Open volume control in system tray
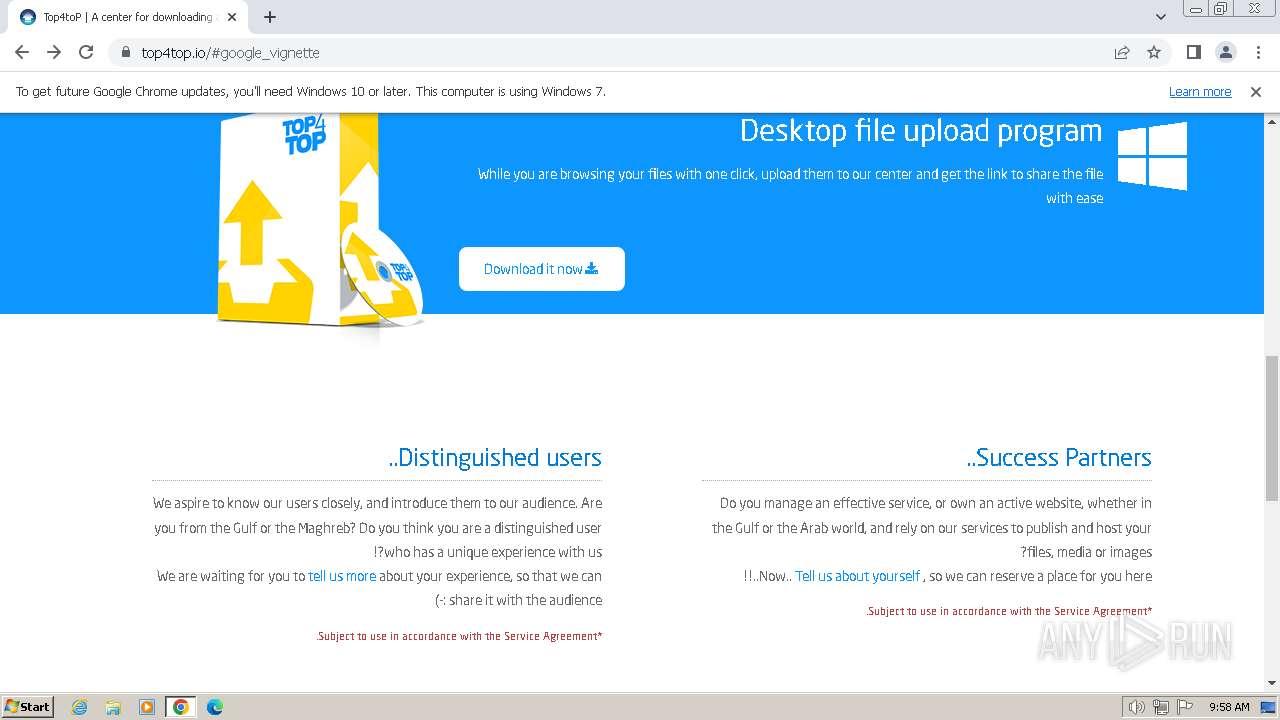 tap(1137, 707)
